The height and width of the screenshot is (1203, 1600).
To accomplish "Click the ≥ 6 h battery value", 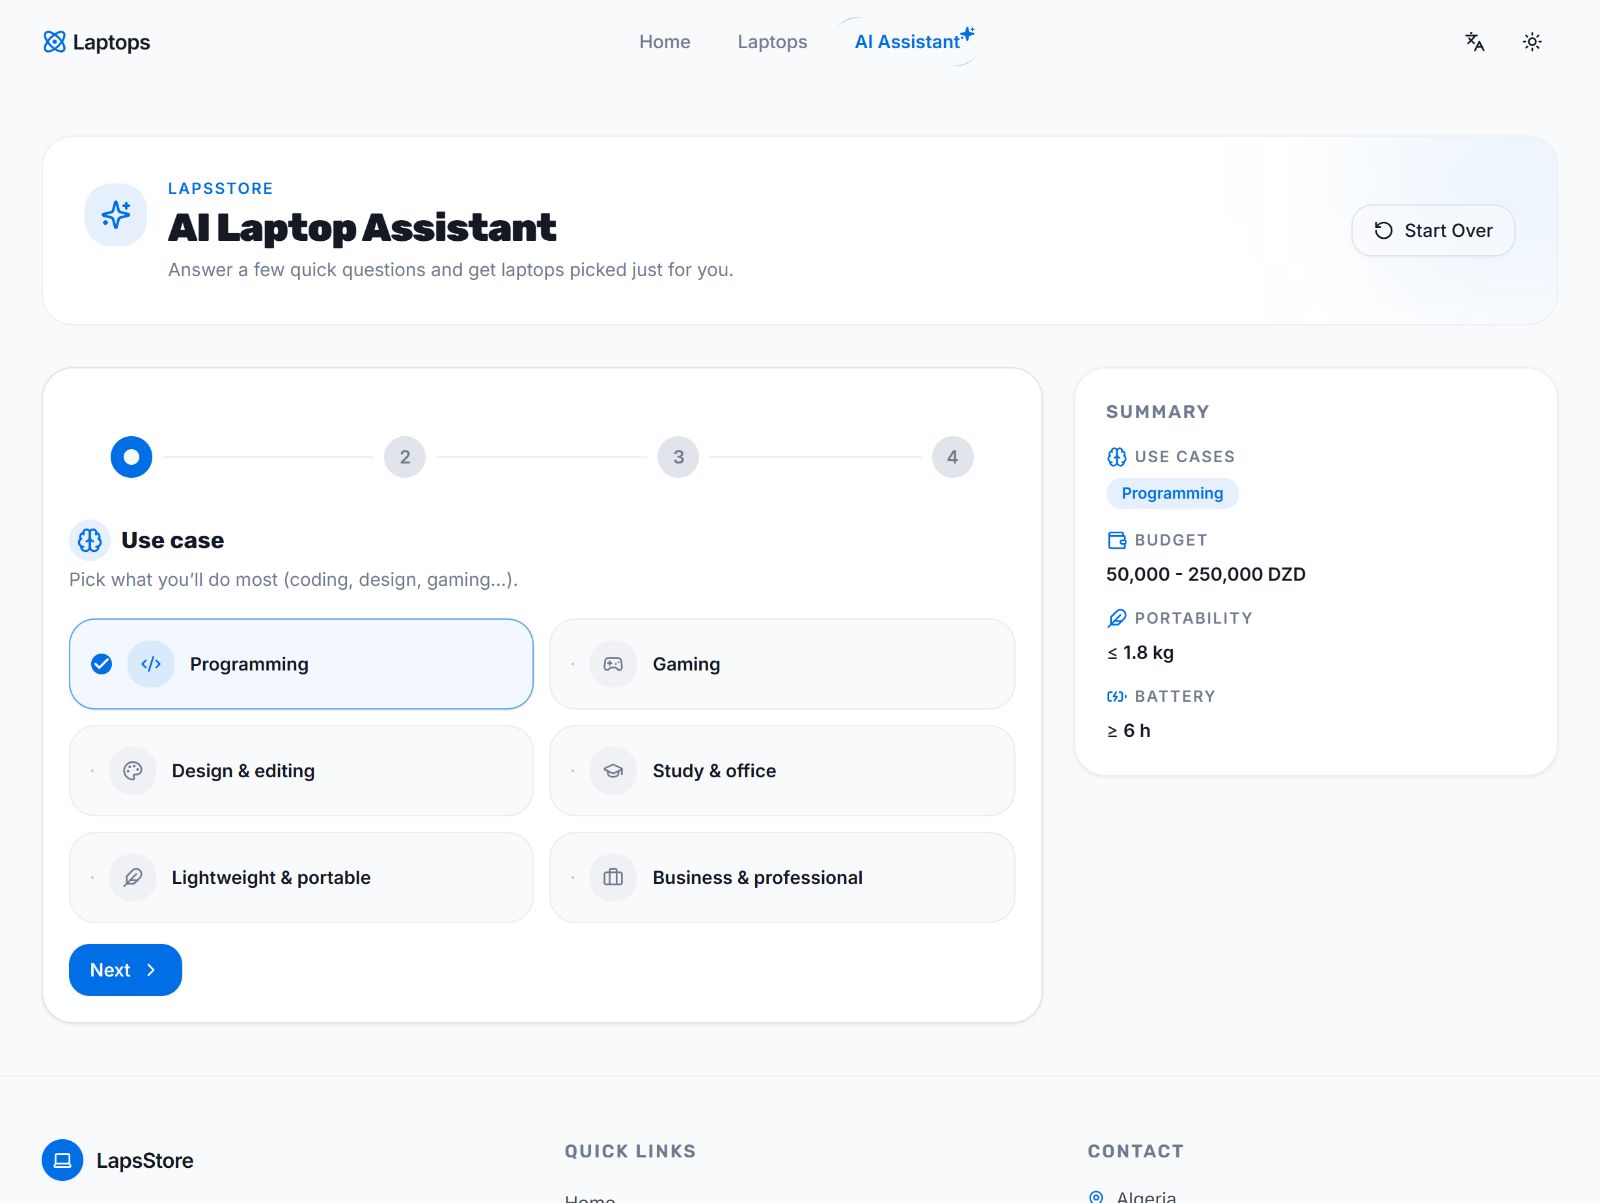I will pyautogui.click(x=1129, y=730).
